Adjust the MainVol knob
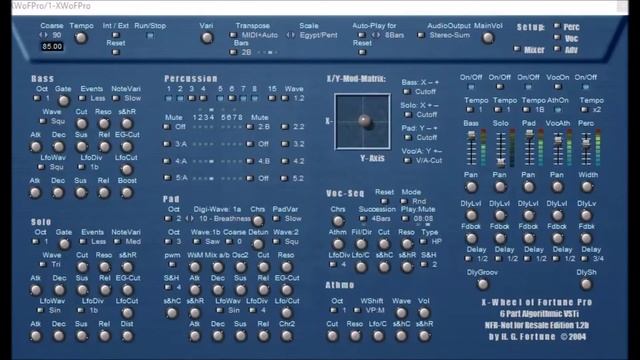 point(488,38)
